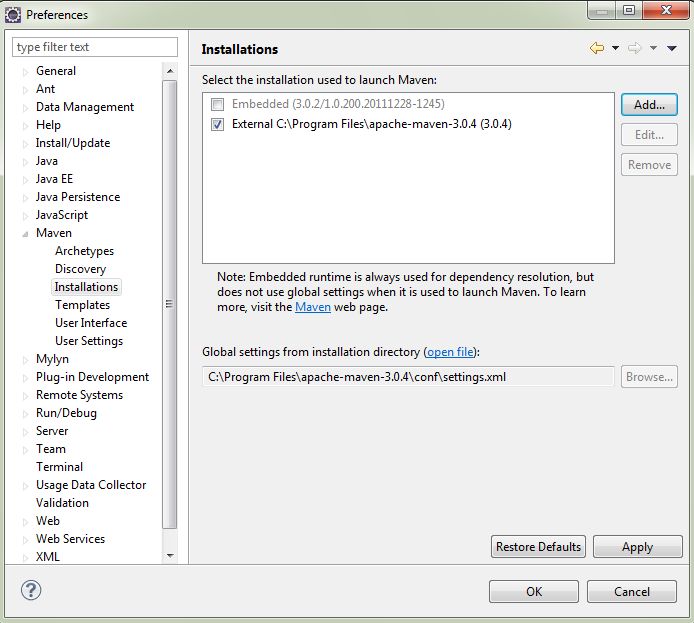
Task: Expand the Run/Debug tree node
Action: (25, 414)
